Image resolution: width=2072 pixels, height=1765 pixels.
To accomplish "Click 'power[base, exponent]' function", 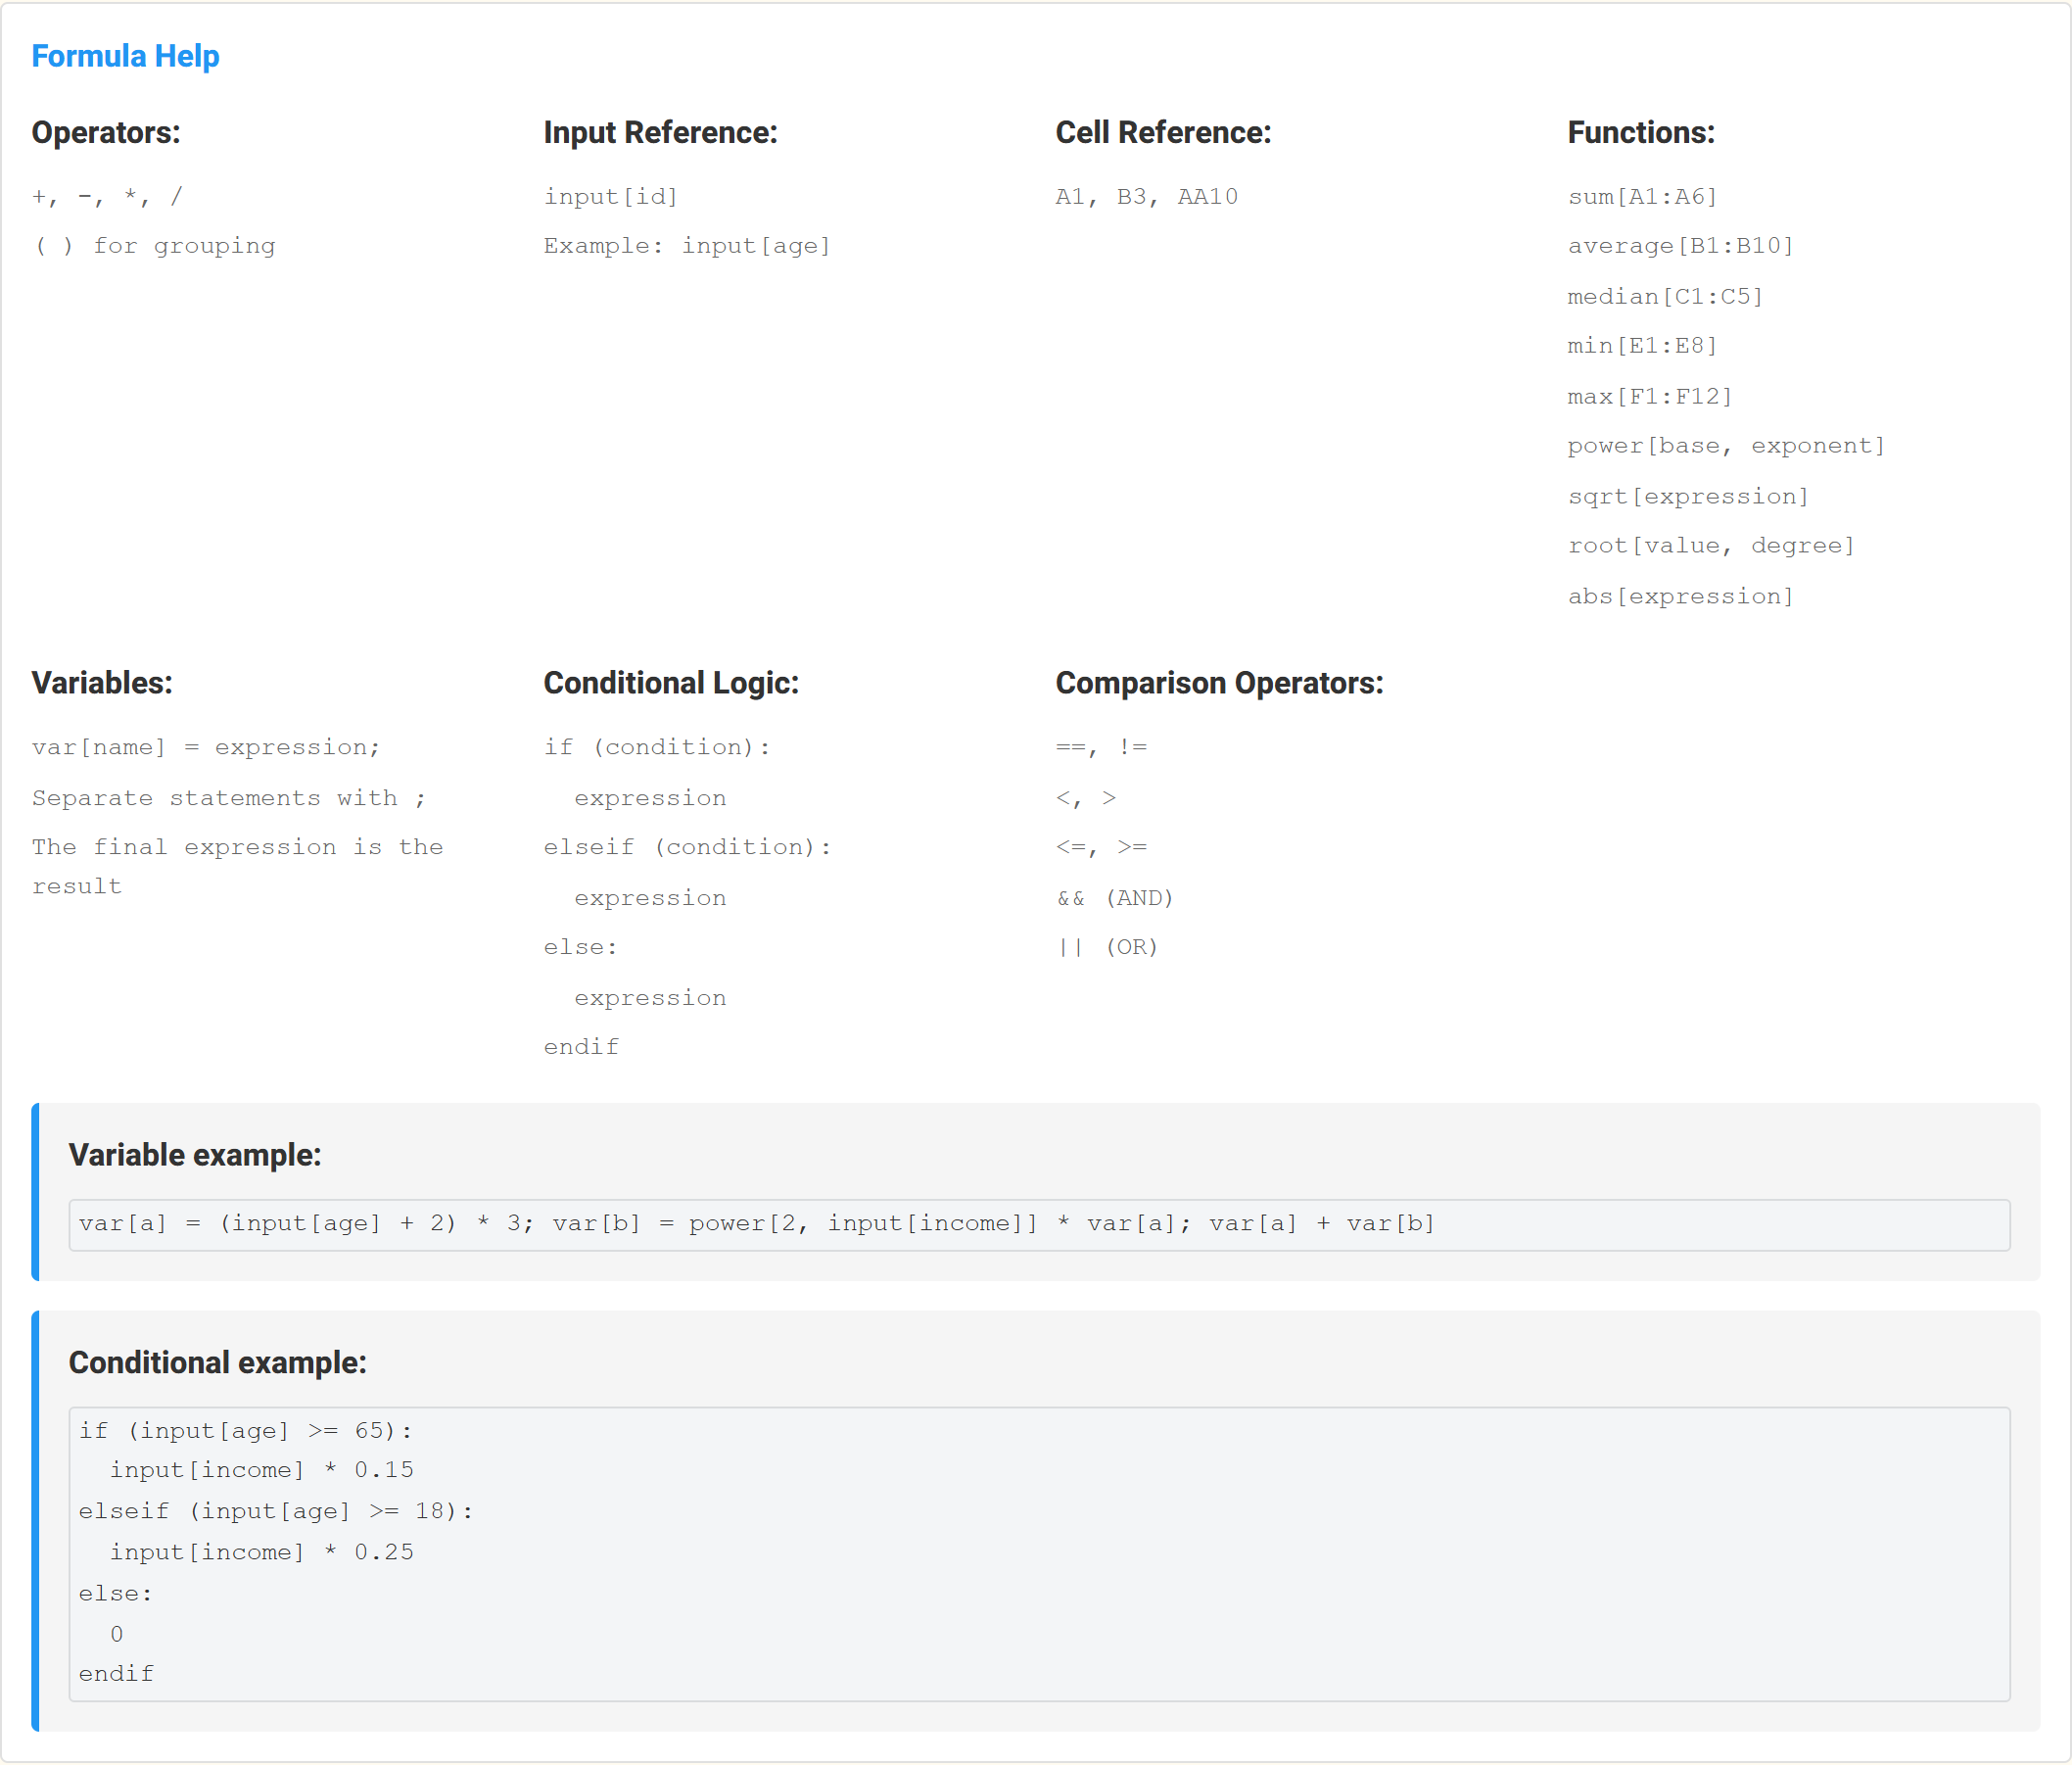I will [x=1727, y=446].
